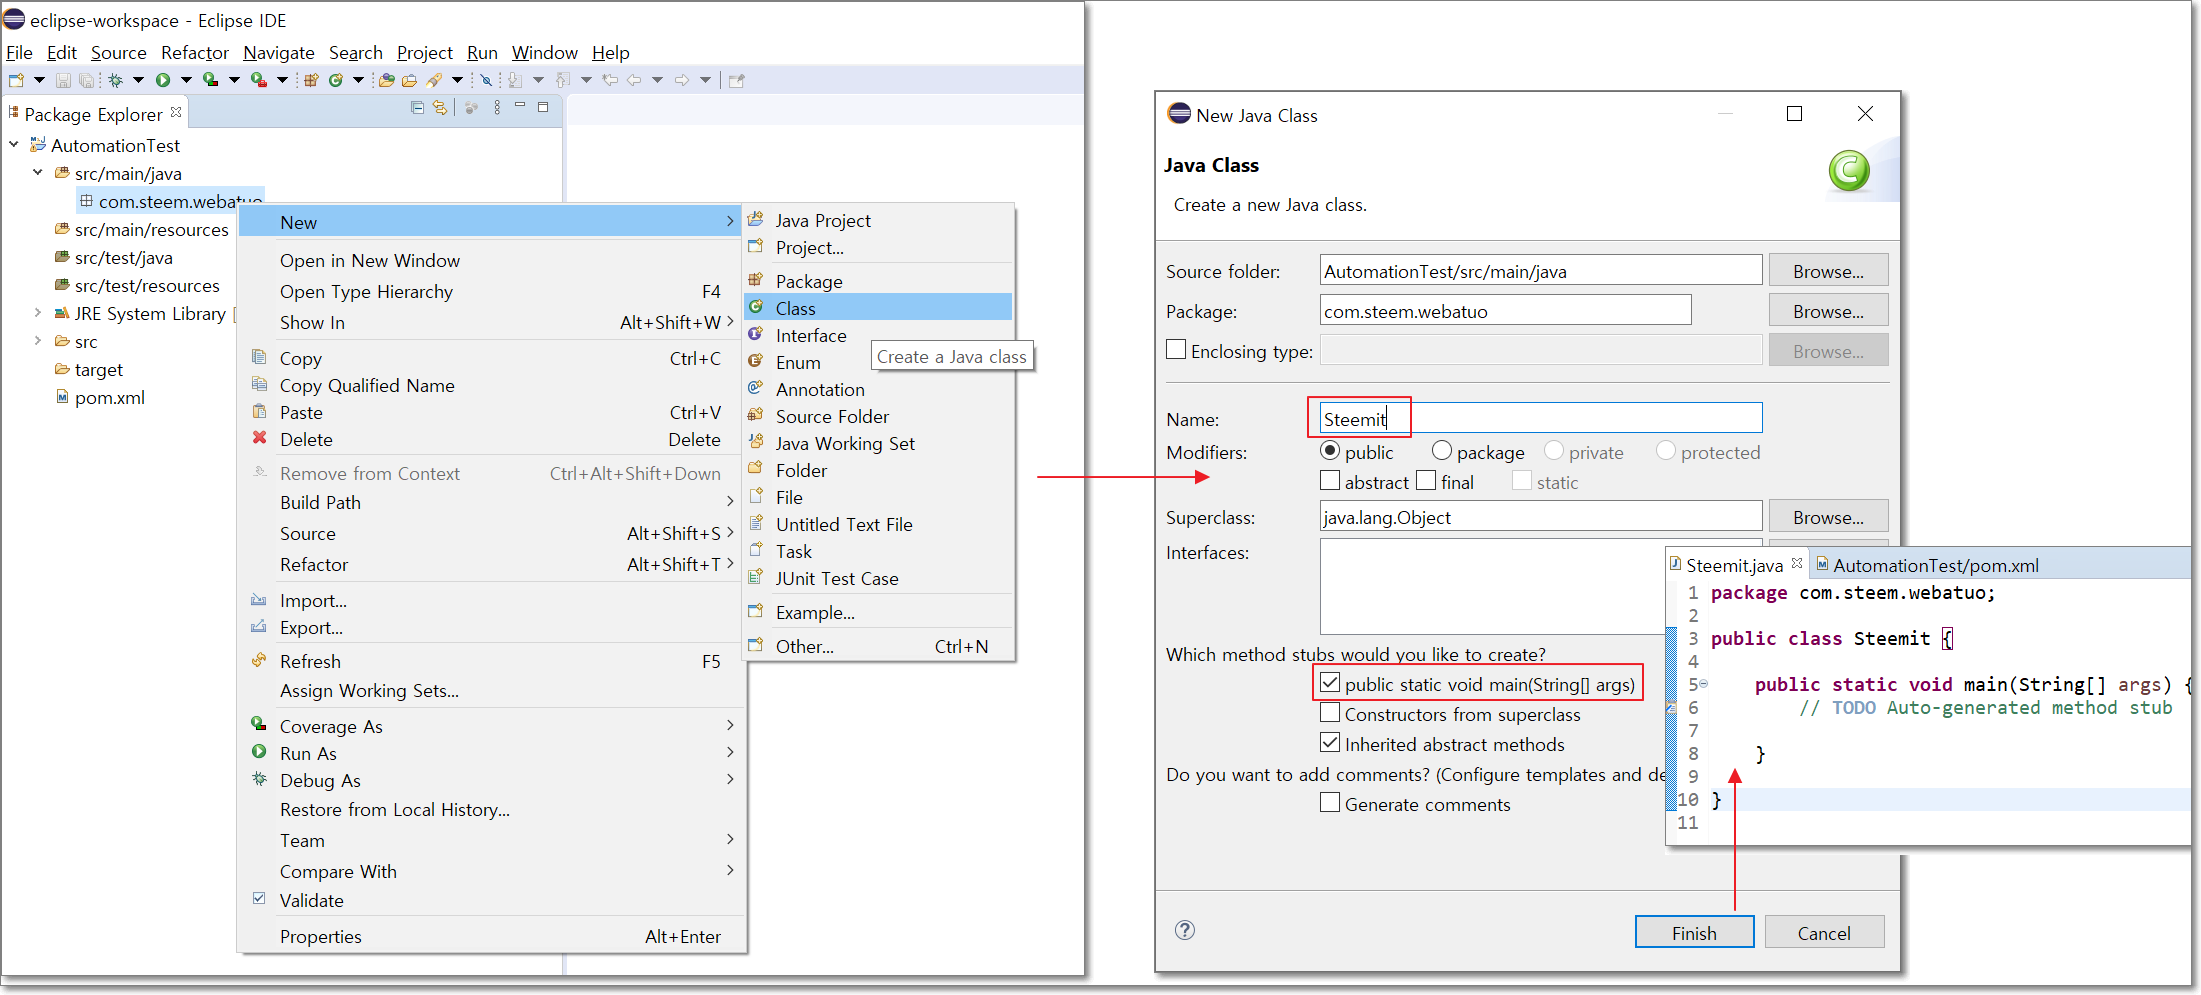Click the green Run toolbar icon

click(x=163, y=80)
